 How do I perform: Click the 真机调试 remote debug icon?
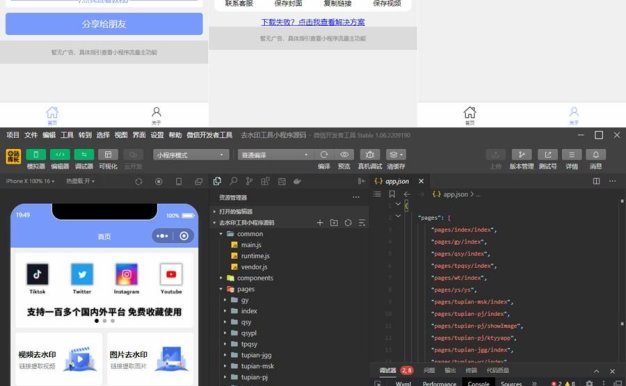[x=370, y=154]
